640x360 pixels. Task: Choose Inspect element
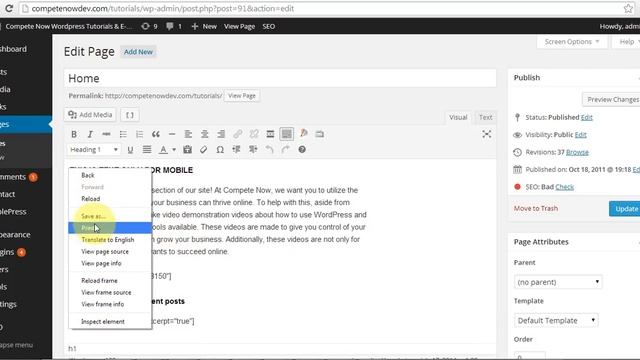tap(110, 322)
